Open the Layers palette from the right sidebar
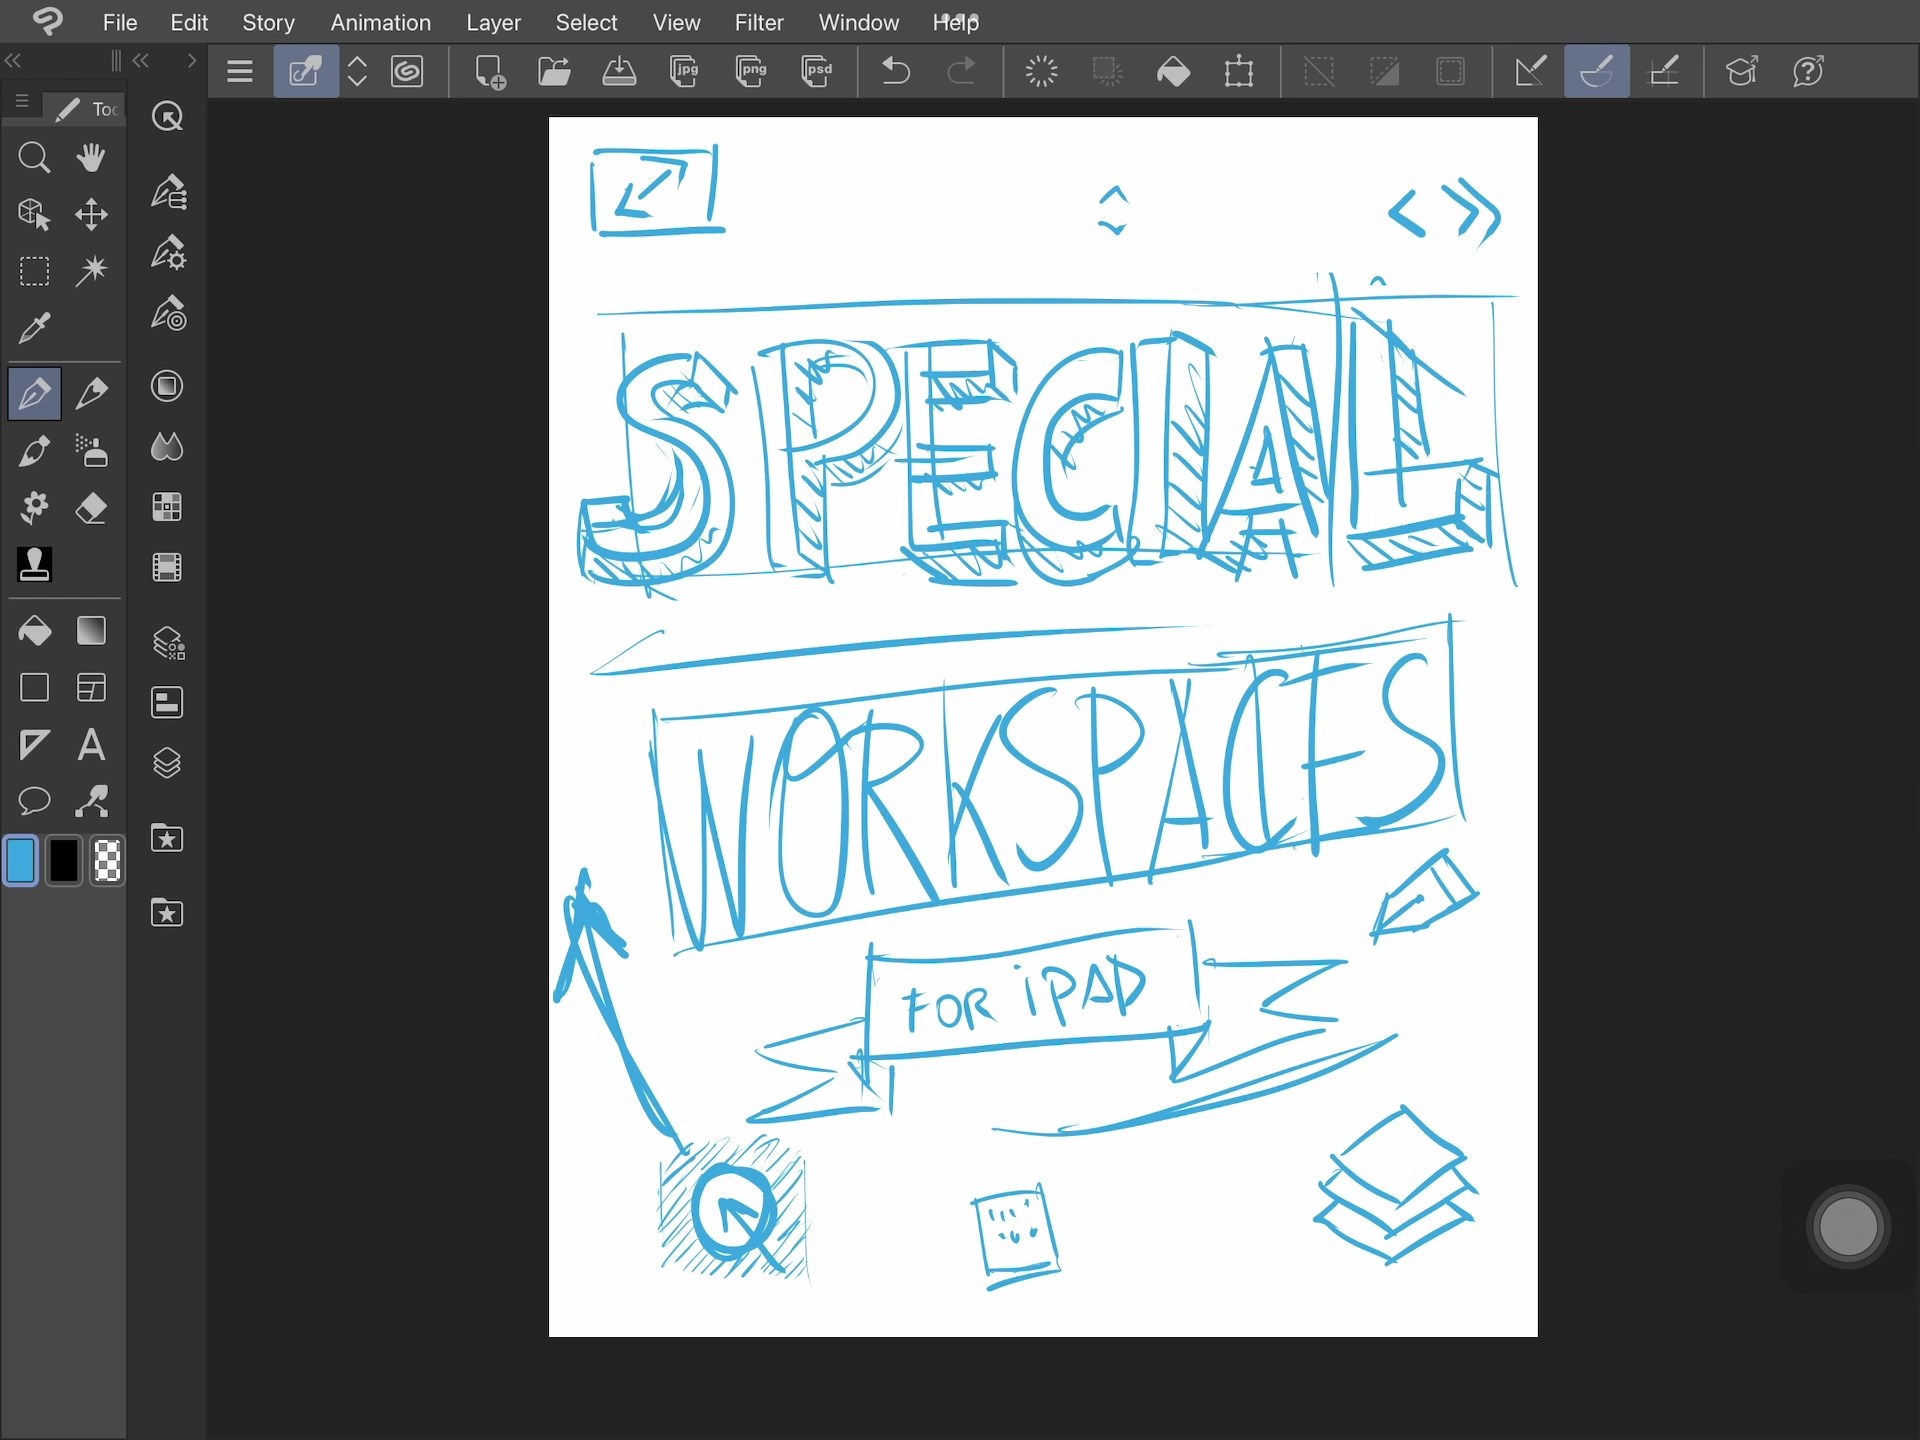The image size is (1920, 1440). coord(167,763)
